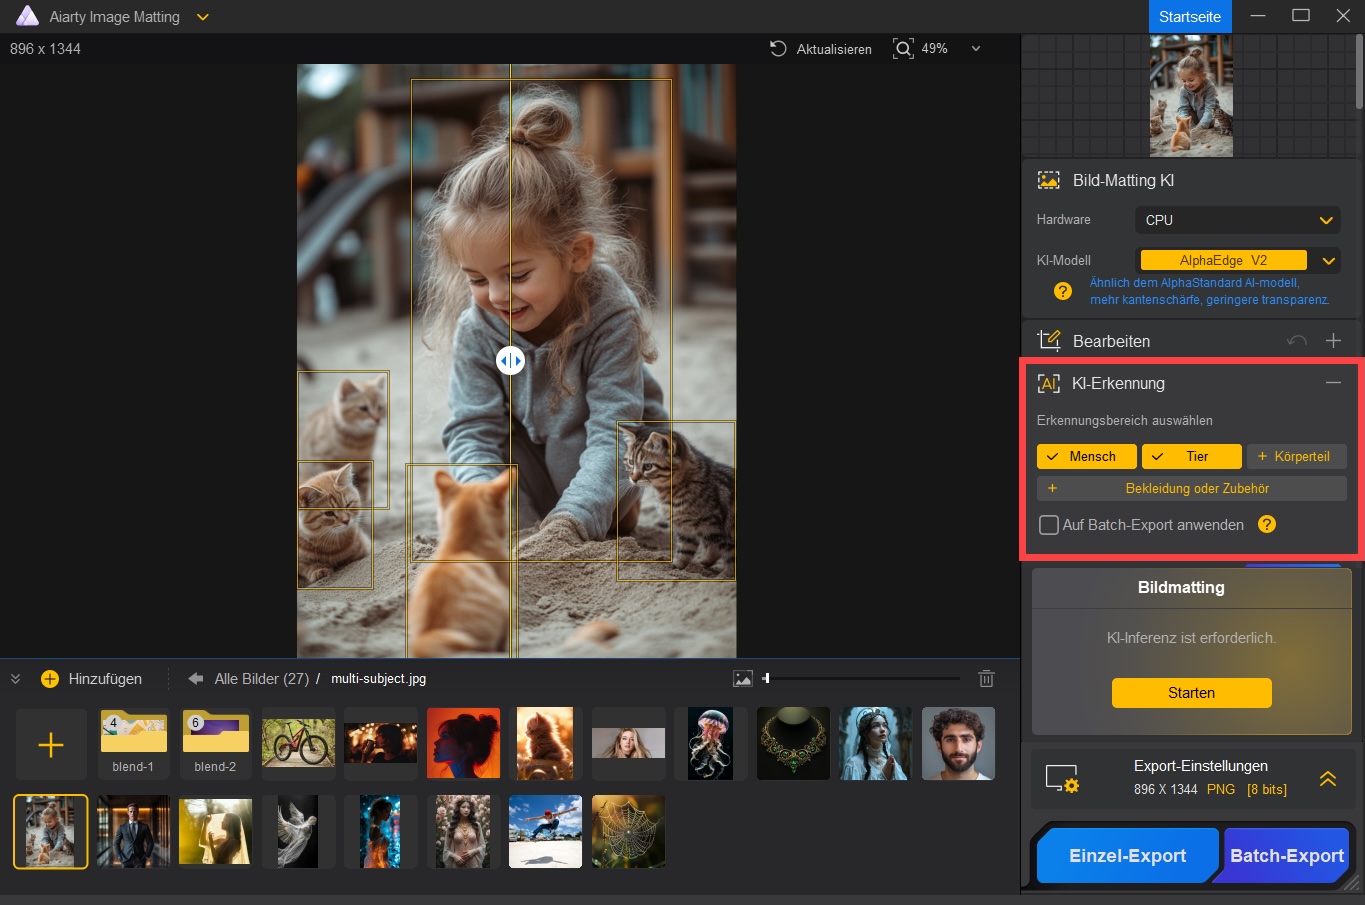Enable Auf Batch-Export anwenden checkbox
This screenshot has width=1365, height=905.
pos(1049,525)
